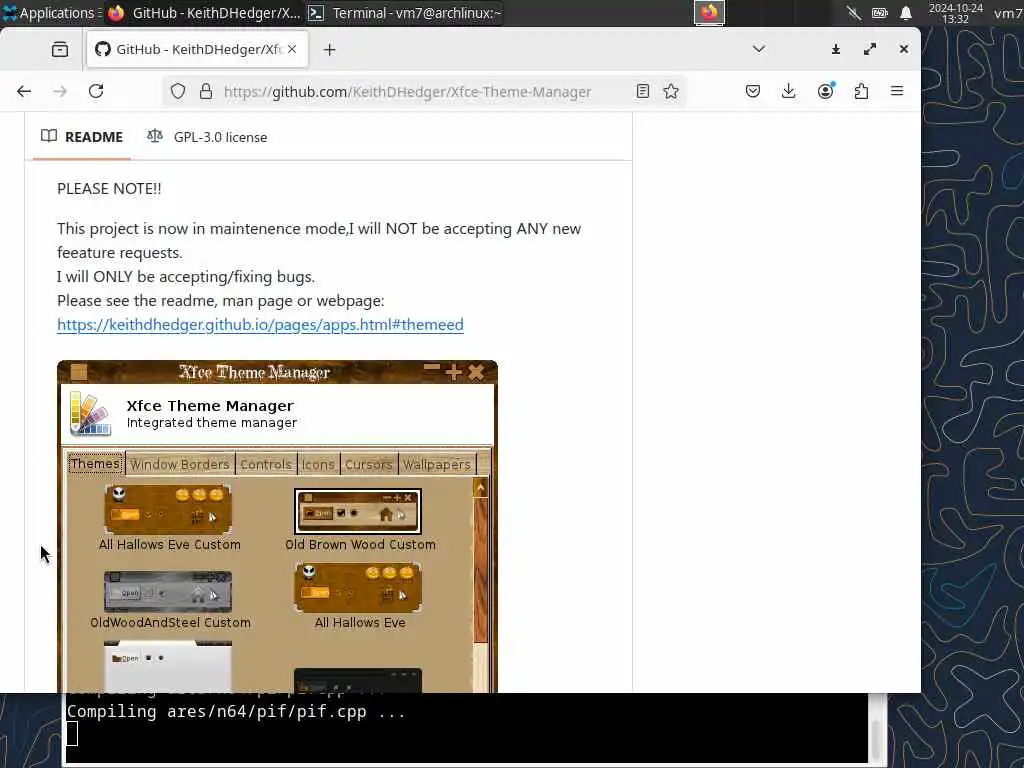Image resolution: width=1024 pixels, height=768 pixels.
Task: Click the Controls tab in the screenshot
Action: pos(266,464)
